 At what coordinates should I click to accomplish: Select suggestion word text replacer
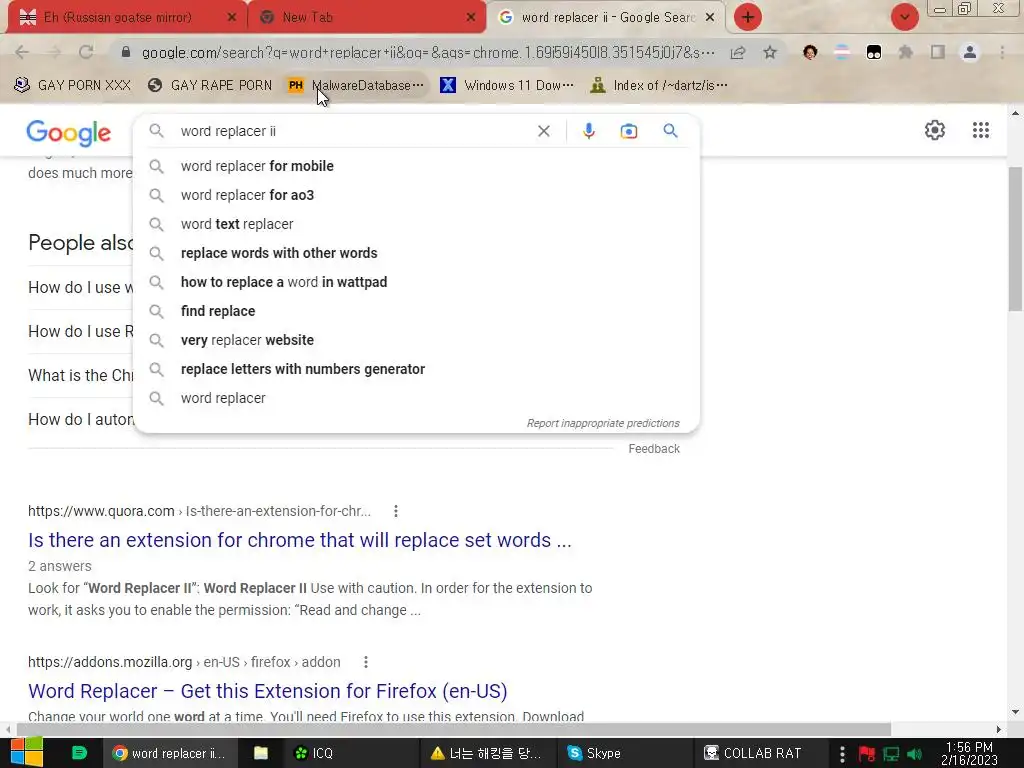pos(416,224)
